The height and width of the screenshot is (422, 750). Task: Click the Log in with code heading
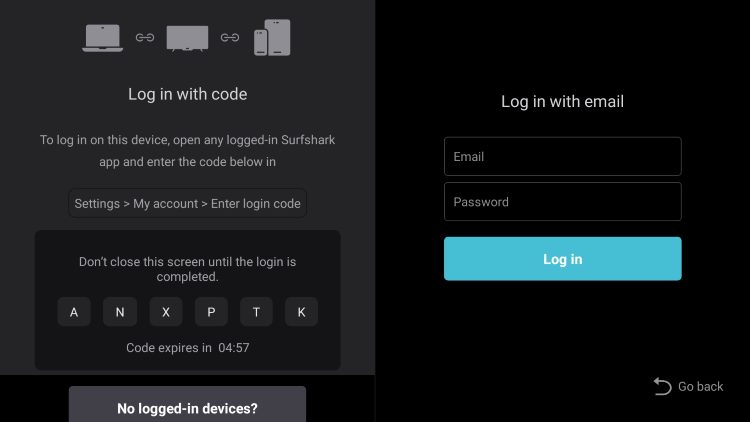188,94
